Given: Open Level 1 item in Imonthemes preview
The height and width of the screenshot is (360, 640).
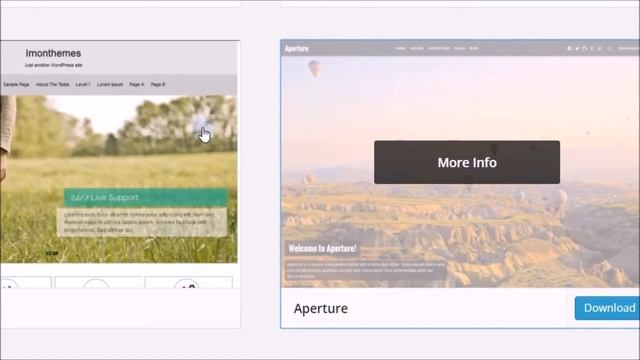Looking at the screenshot, I should pos(83,84).
